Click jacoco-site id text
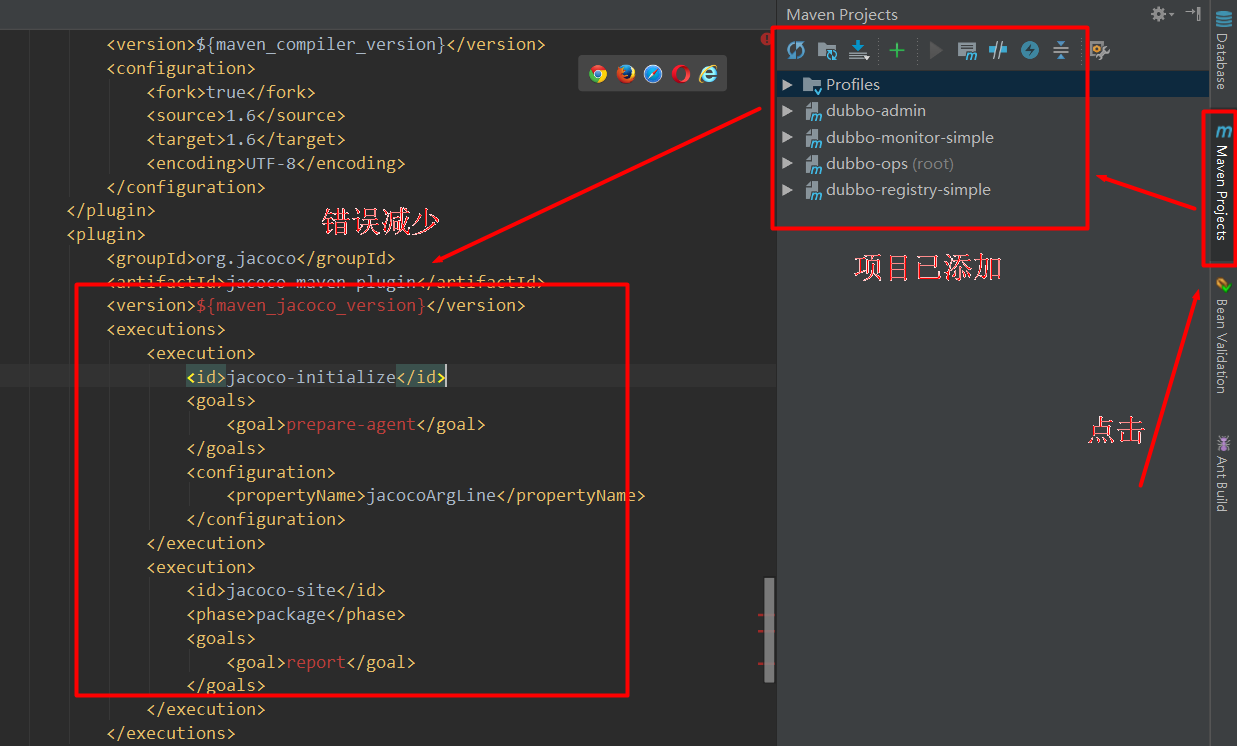 tap(281, 590)
